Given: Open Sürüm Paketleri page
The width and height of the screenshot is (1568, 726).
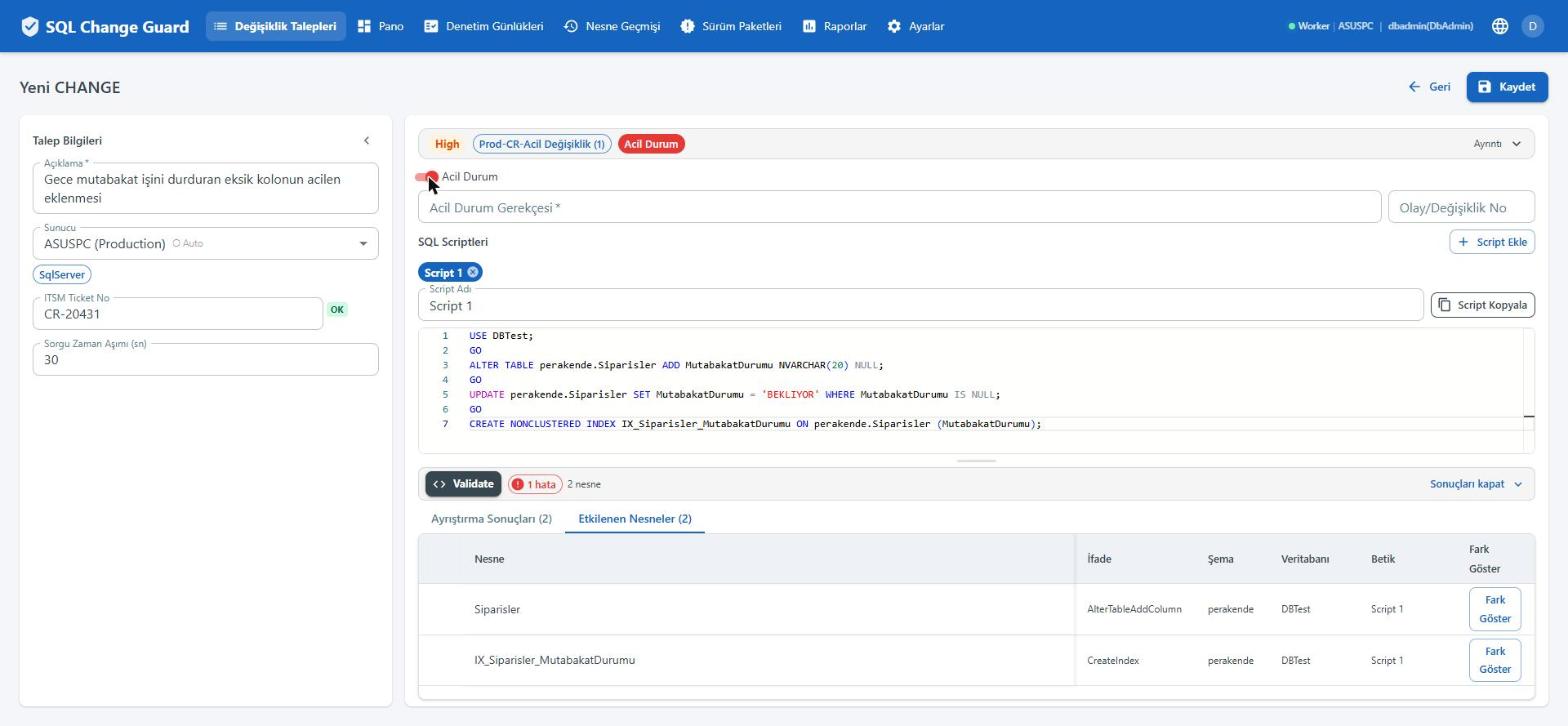Looking at the screenshot, I should point(731,27).
